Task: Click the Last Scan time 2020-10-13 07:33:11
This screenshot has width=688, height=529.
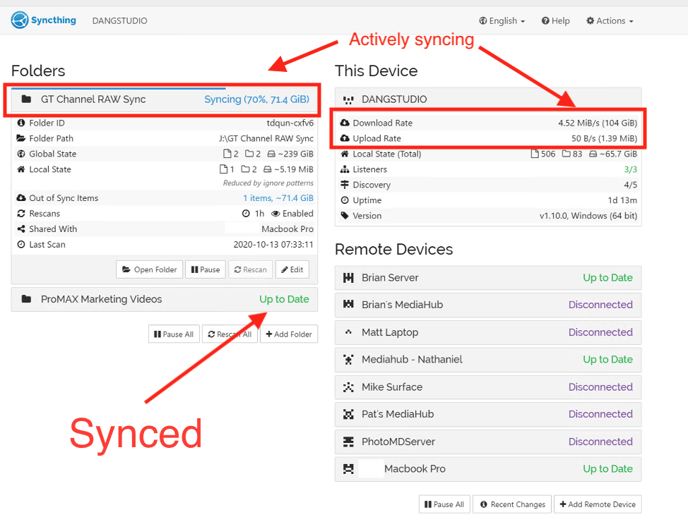Action: pyautogui.click(x=273, y=244)
